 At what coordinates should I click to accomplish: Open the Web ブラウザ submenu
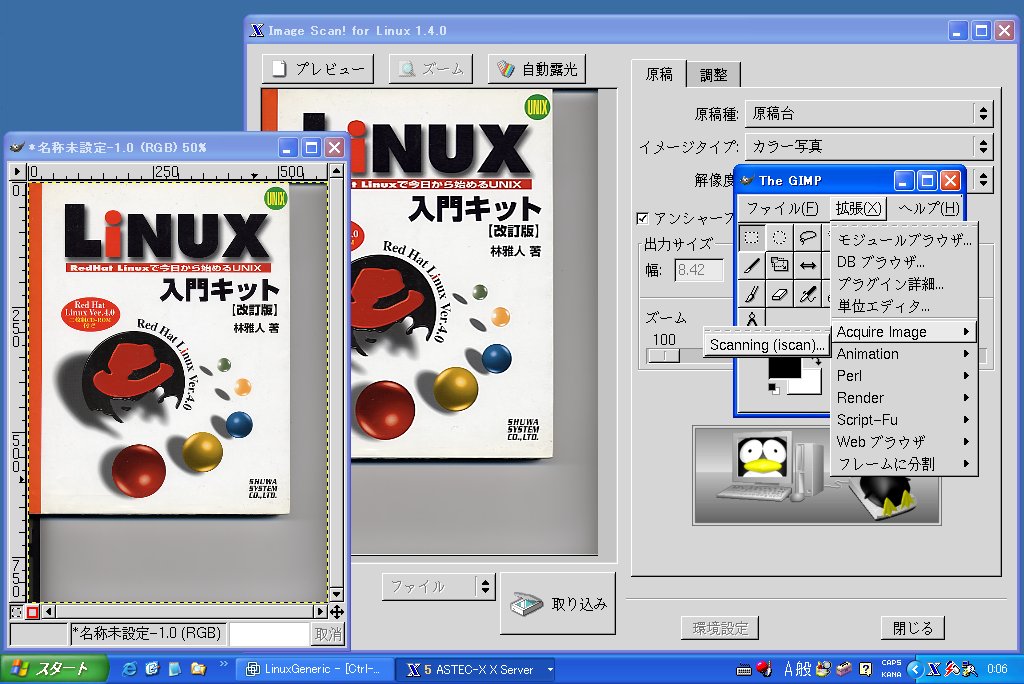pyautogui.click(x=904, y=442)
